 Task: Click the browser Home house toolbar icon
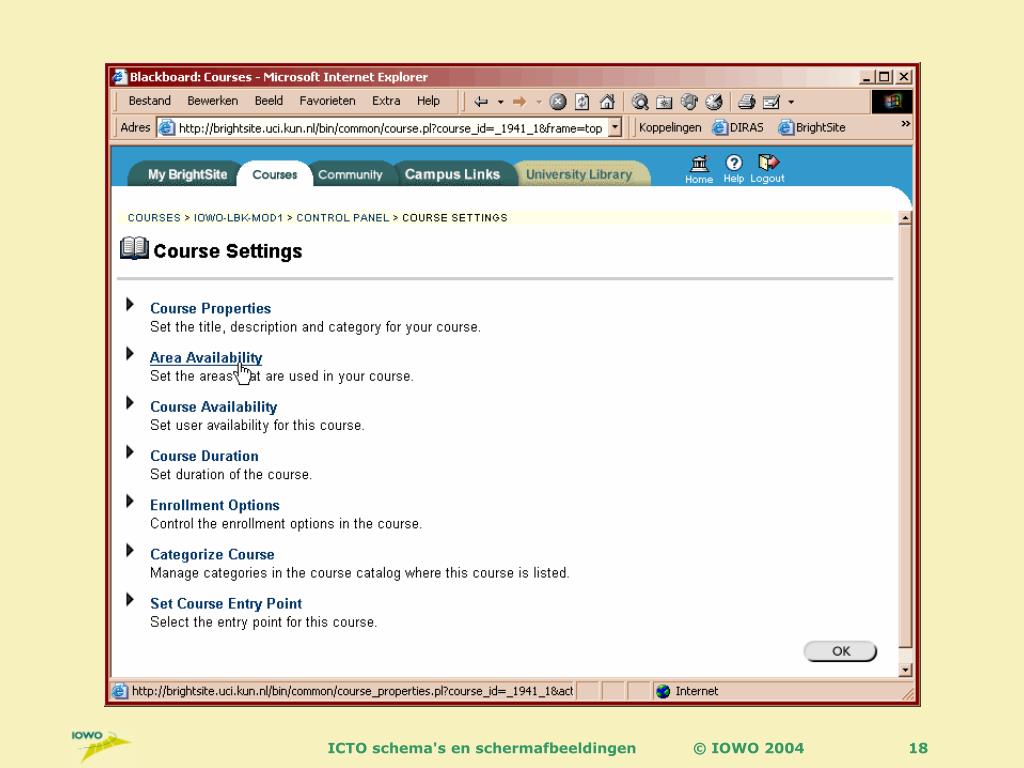coord(607,102)
